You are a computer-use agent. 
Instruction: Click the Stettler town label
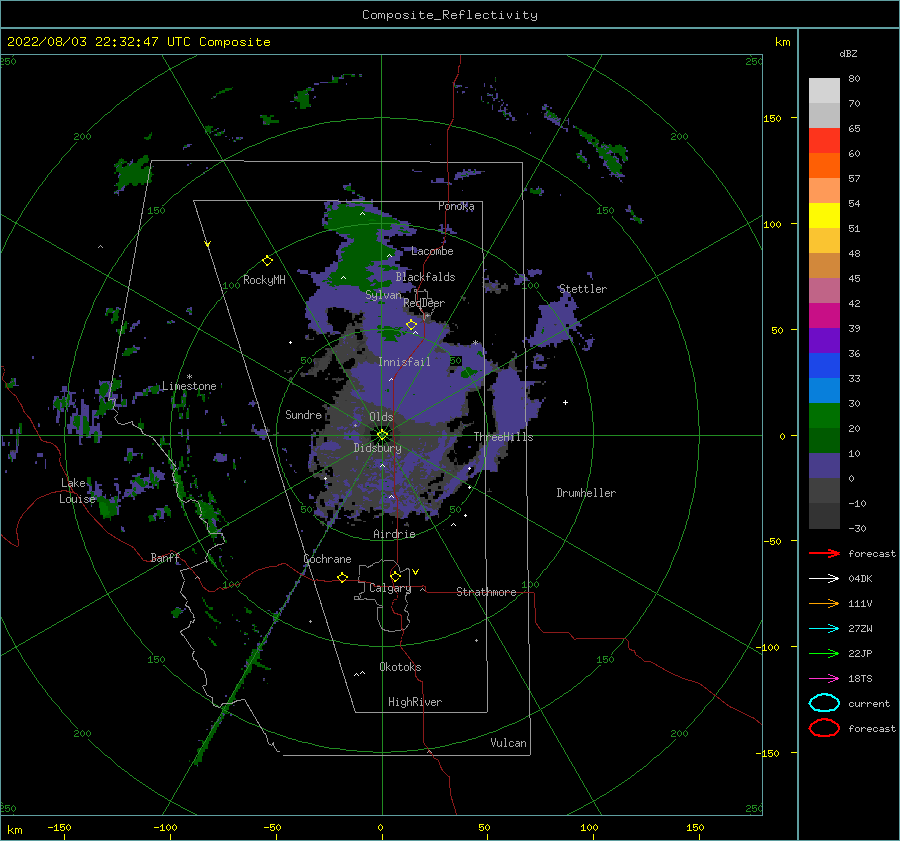583,289
